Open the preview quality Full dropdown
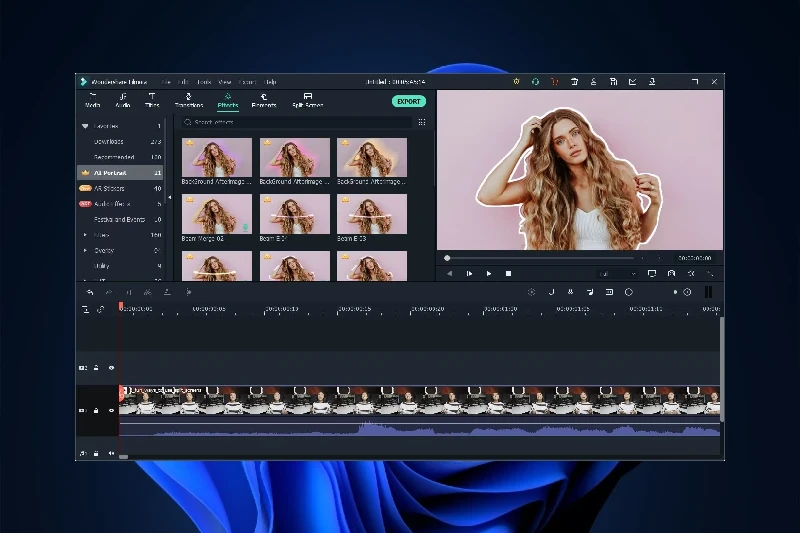The height and width of the screenshot is (533, 800). tap(617, 274)
